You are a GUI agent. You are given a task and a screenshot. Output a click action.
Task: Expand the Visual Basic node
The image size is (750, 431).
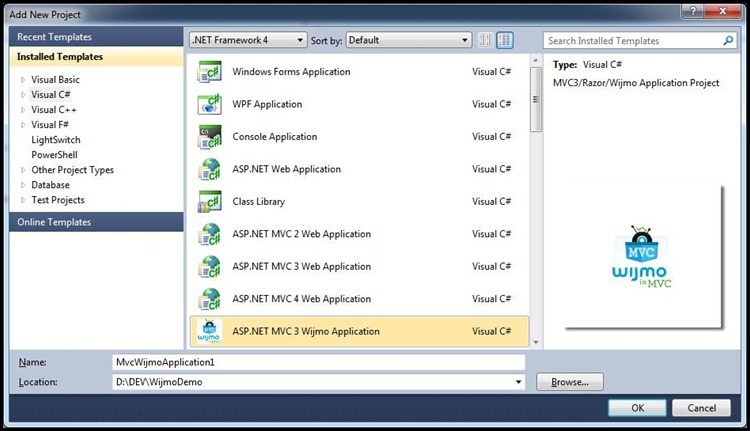23,80
